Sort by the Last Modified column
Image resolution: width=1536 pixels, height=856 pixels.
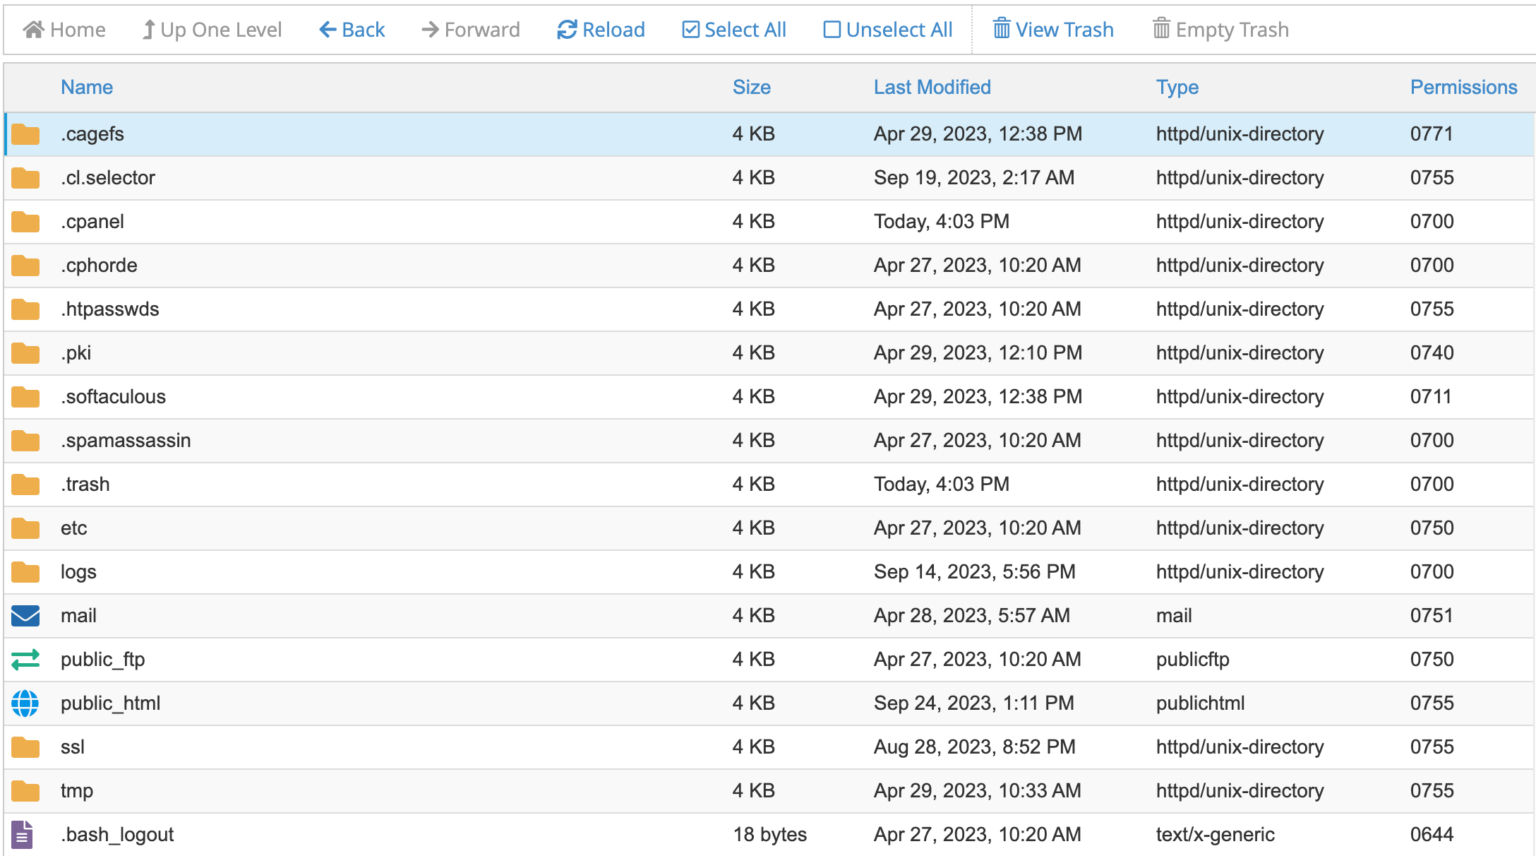click(931, 87)
